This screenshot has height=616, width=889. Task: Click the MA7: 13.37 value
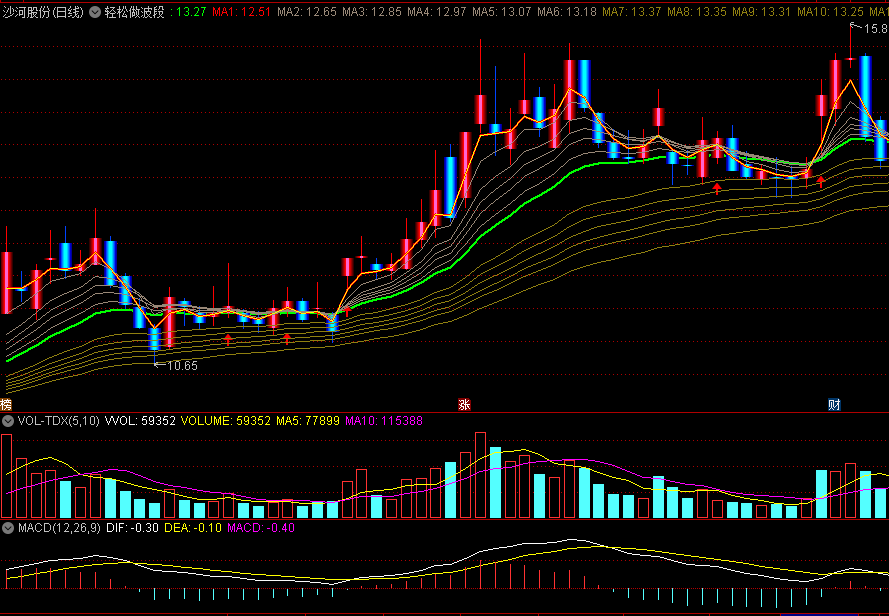coord(632,12)
